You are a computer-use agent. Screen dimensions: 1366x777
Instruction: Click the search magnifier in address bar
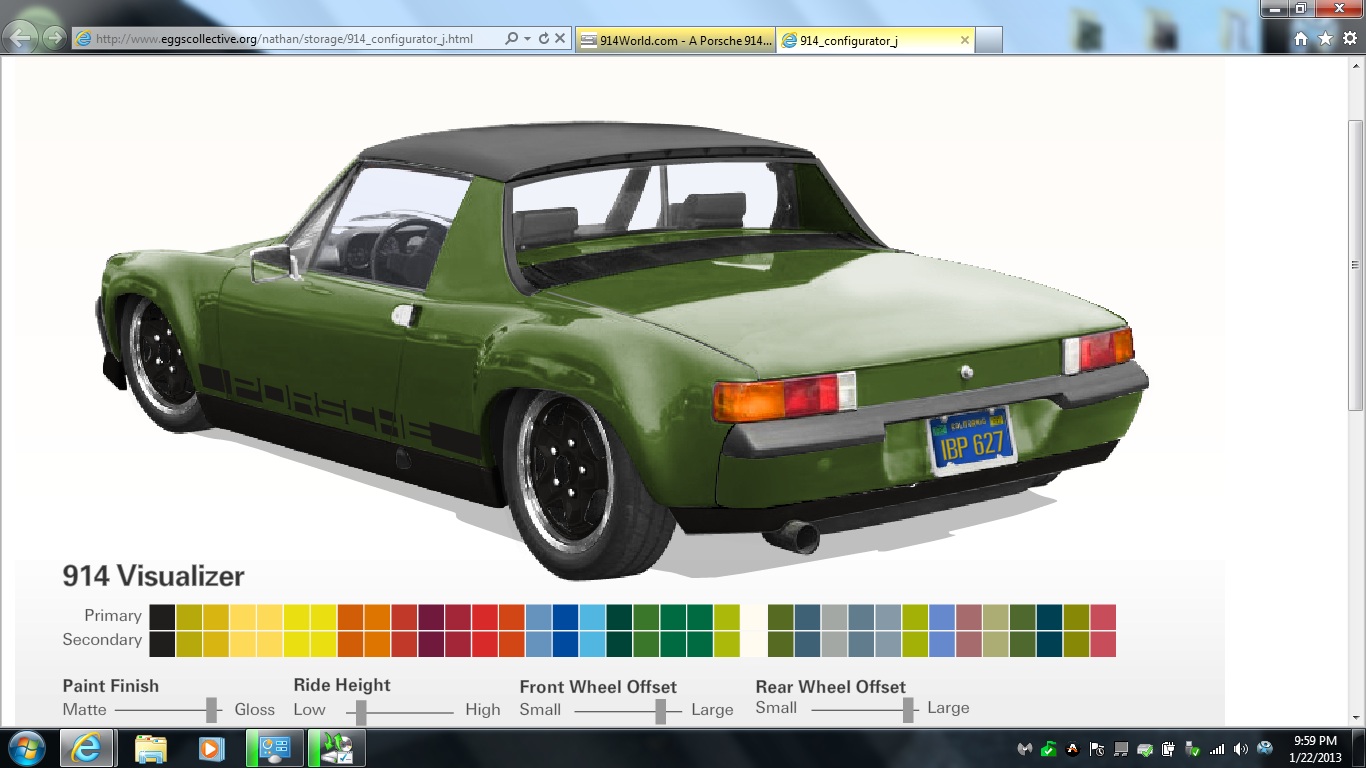pos(511,39)
